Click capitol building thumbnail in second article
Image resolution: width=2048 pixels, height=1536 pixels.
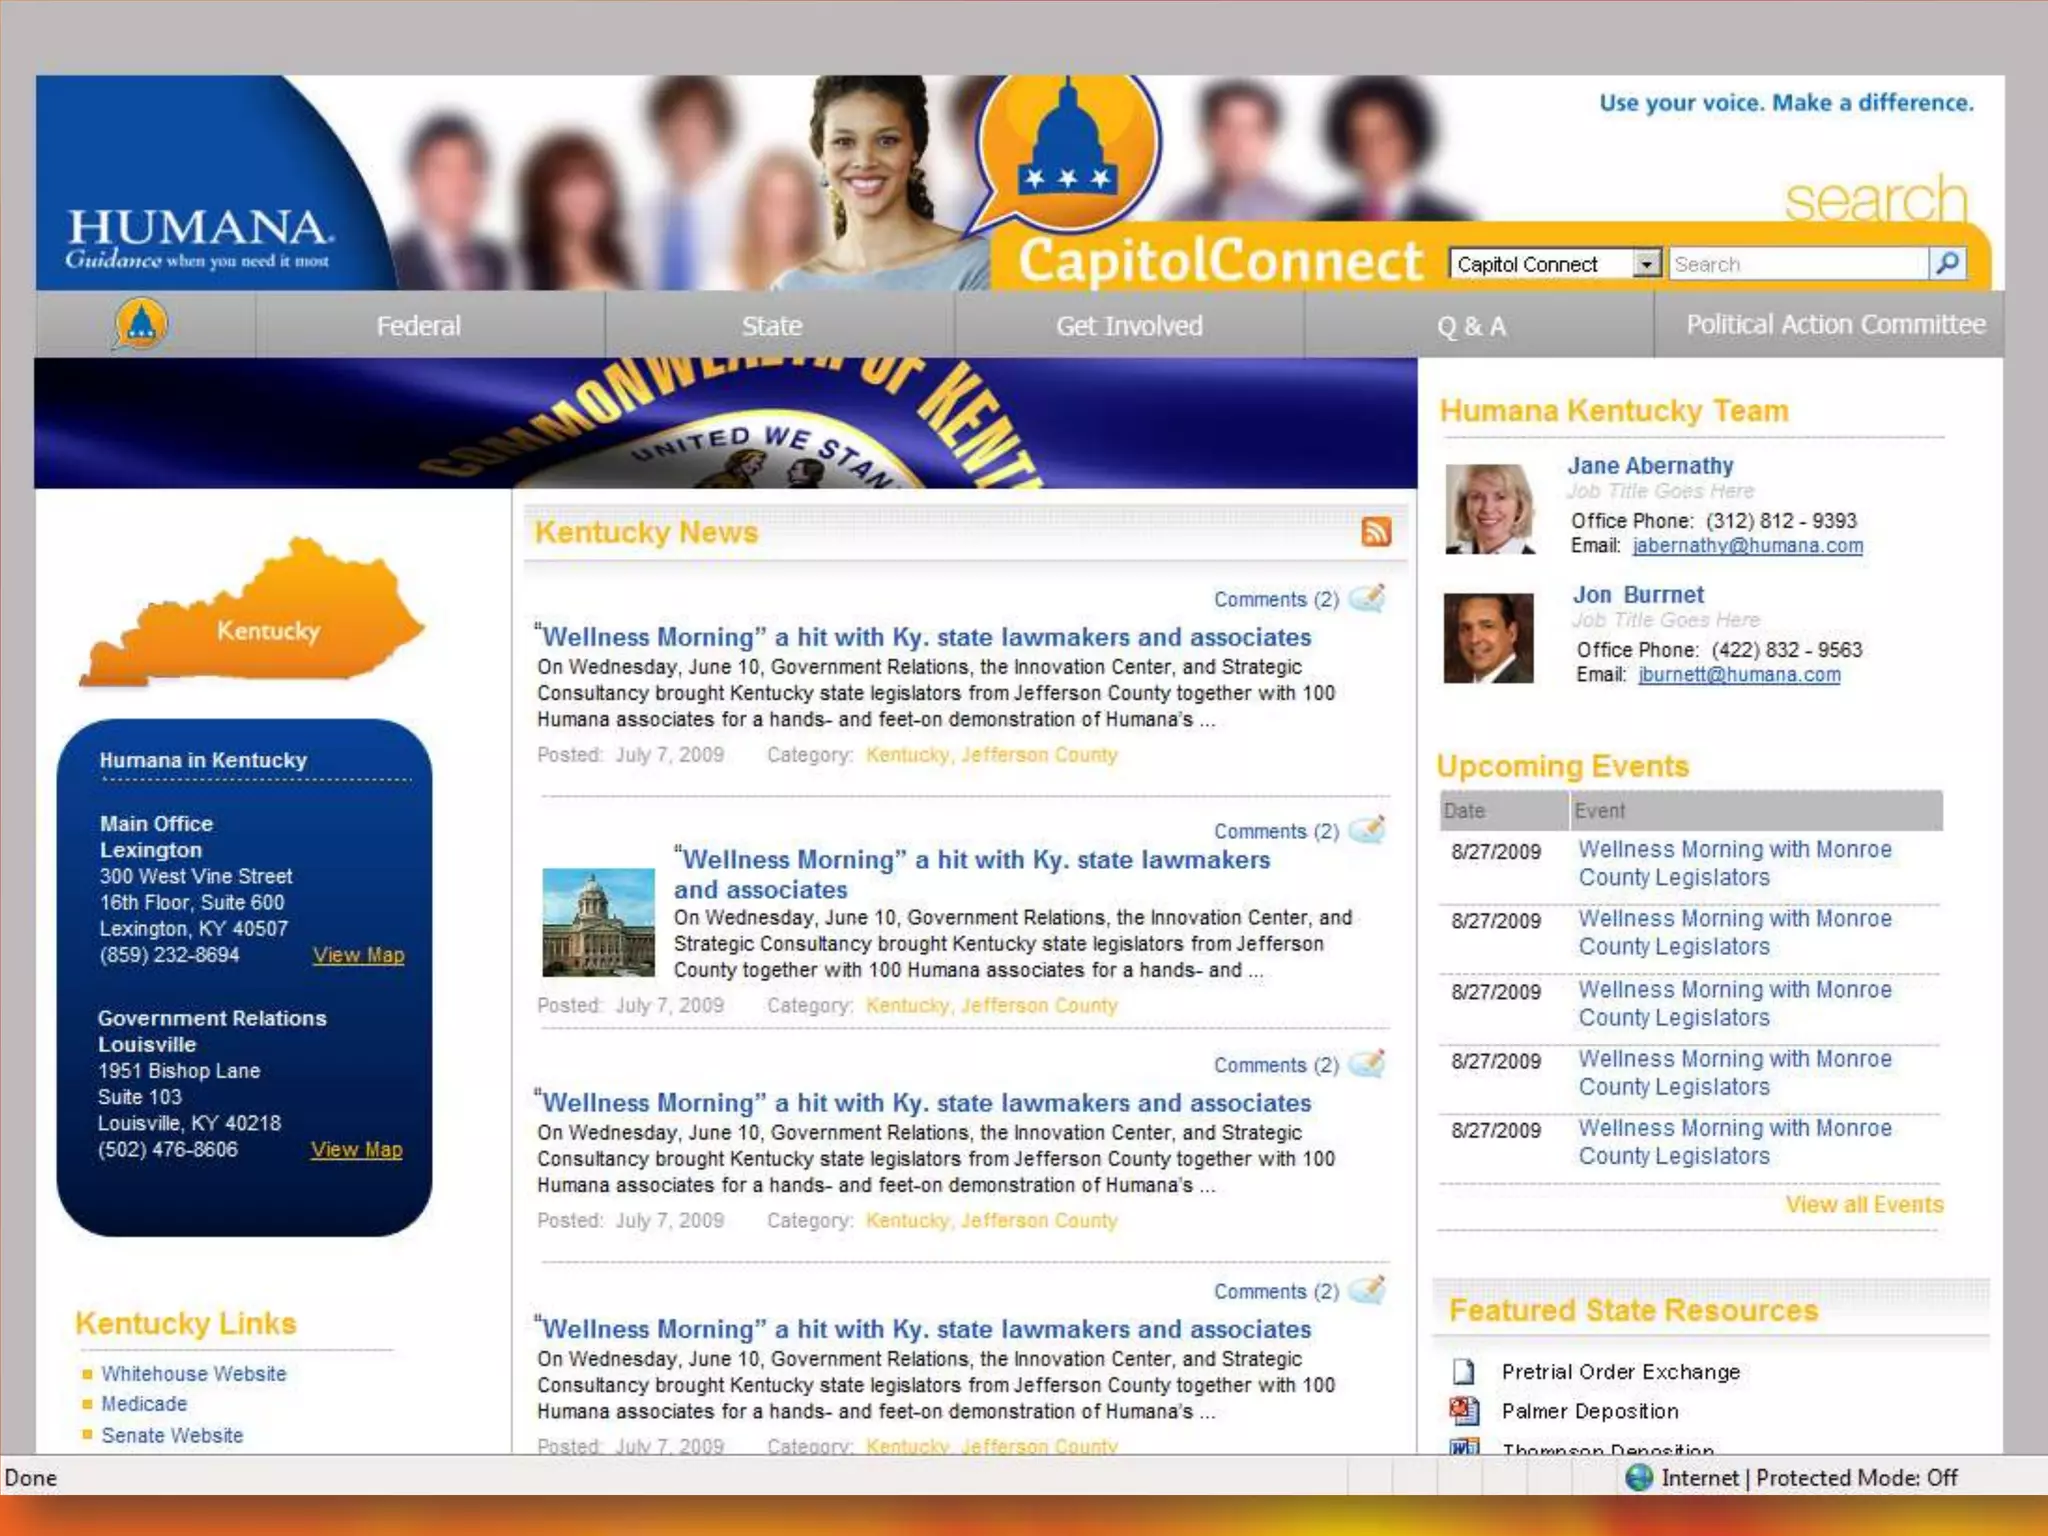[598, 922]
